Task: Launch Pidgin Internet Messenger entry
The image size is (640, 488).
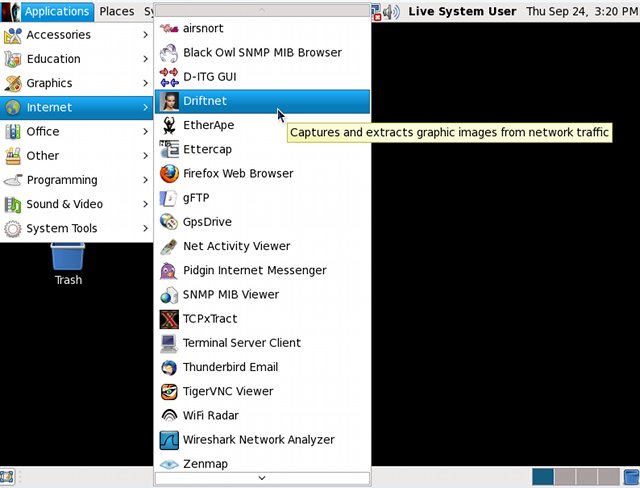Action: pyautogui.click(x=262, y=271)
